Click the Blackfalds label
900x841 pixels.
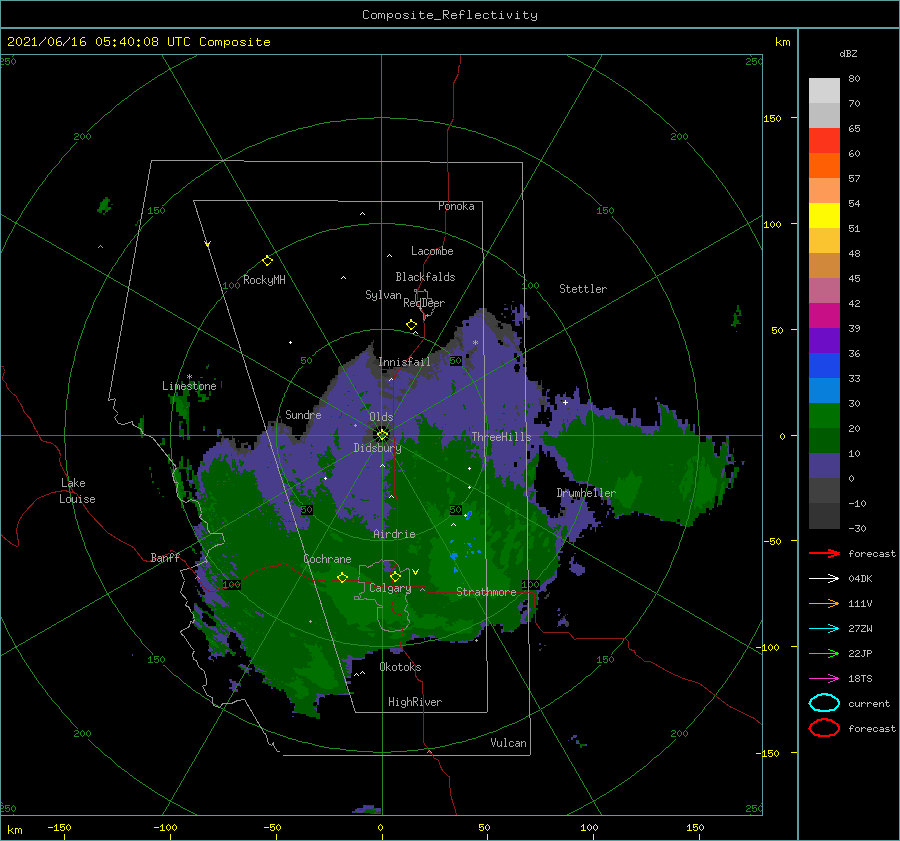(x=425, y=277)
